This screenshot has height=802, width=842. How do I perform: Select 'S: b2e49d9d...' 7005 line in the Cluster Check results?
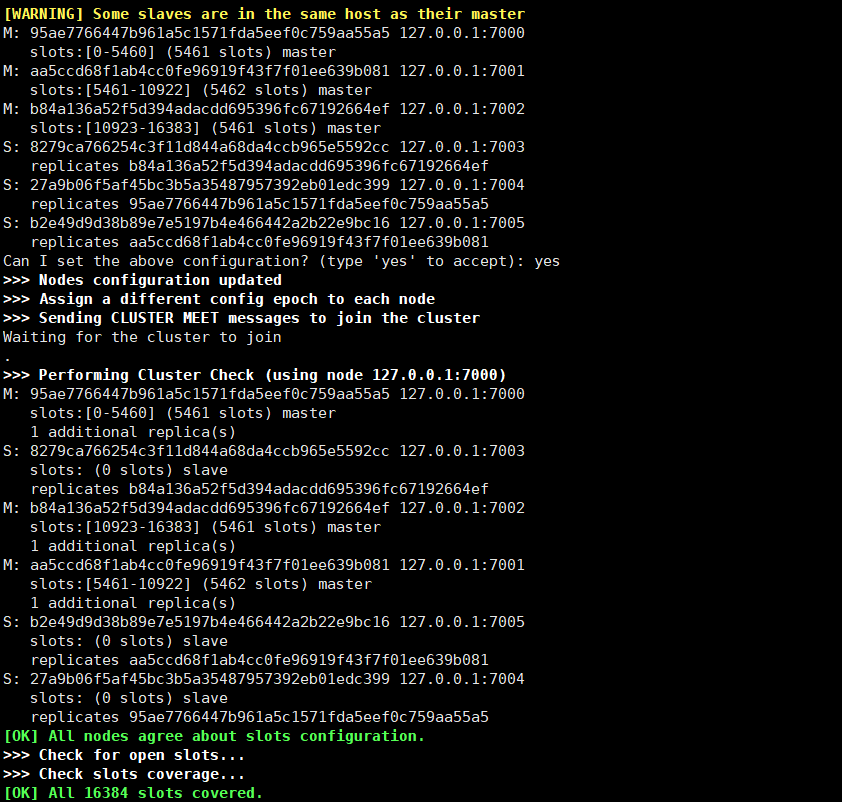264,622
